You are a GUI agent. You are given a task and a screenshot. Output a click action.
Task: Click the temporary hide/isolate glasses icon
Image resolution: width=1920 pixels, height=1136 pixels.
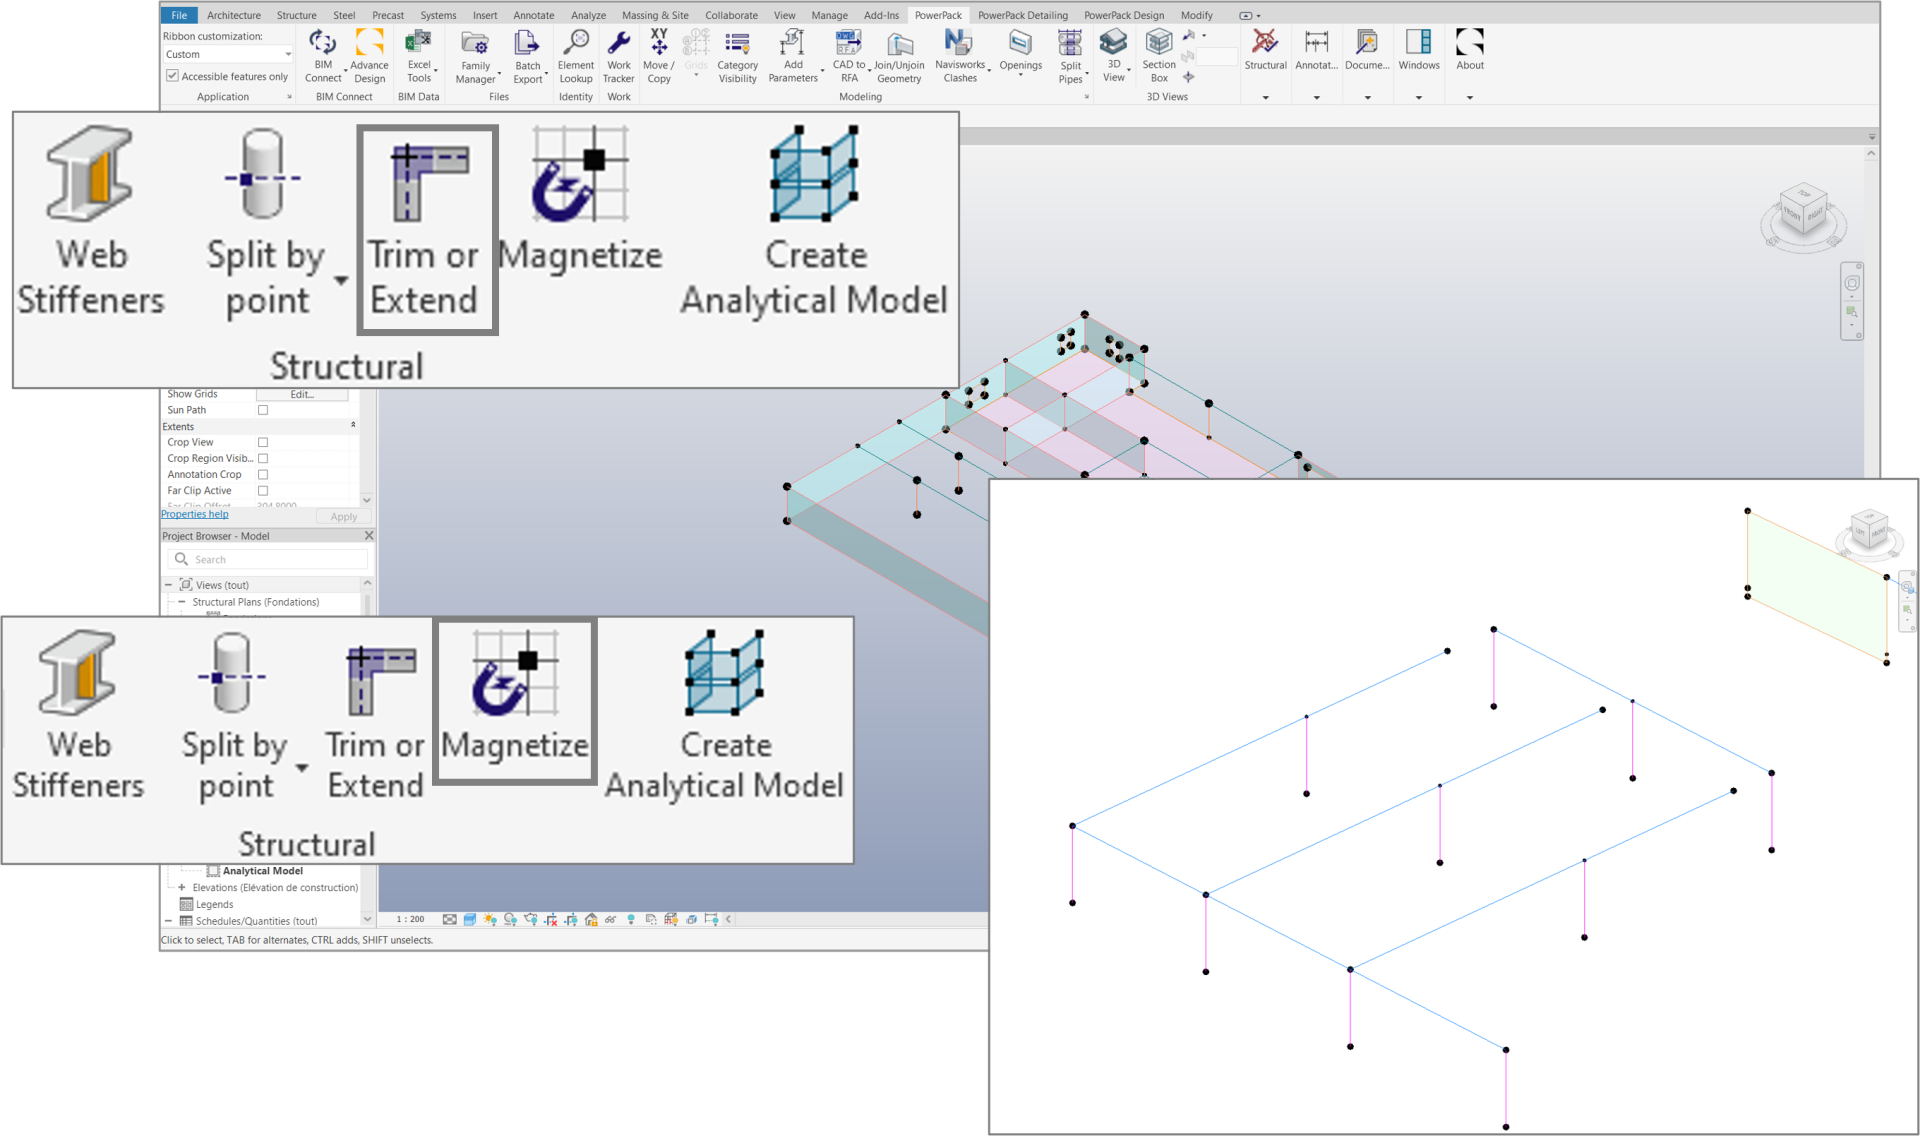(610, 919)
